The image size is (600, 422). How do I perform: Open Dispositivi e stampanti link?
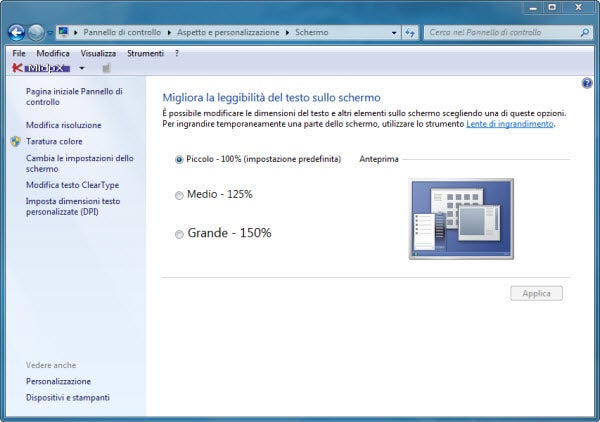[68, 398]
